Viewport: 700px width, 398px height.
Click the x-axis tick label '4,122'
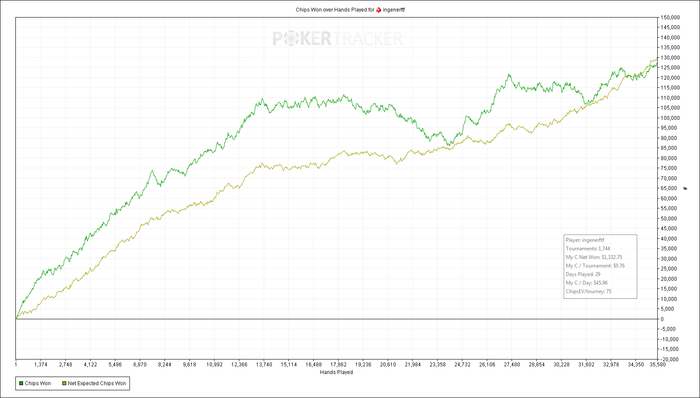(x=90, y=365)
